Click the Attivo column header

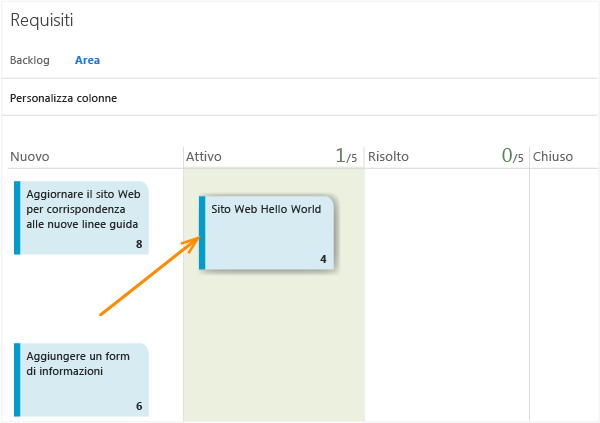(x=204, y=156)
